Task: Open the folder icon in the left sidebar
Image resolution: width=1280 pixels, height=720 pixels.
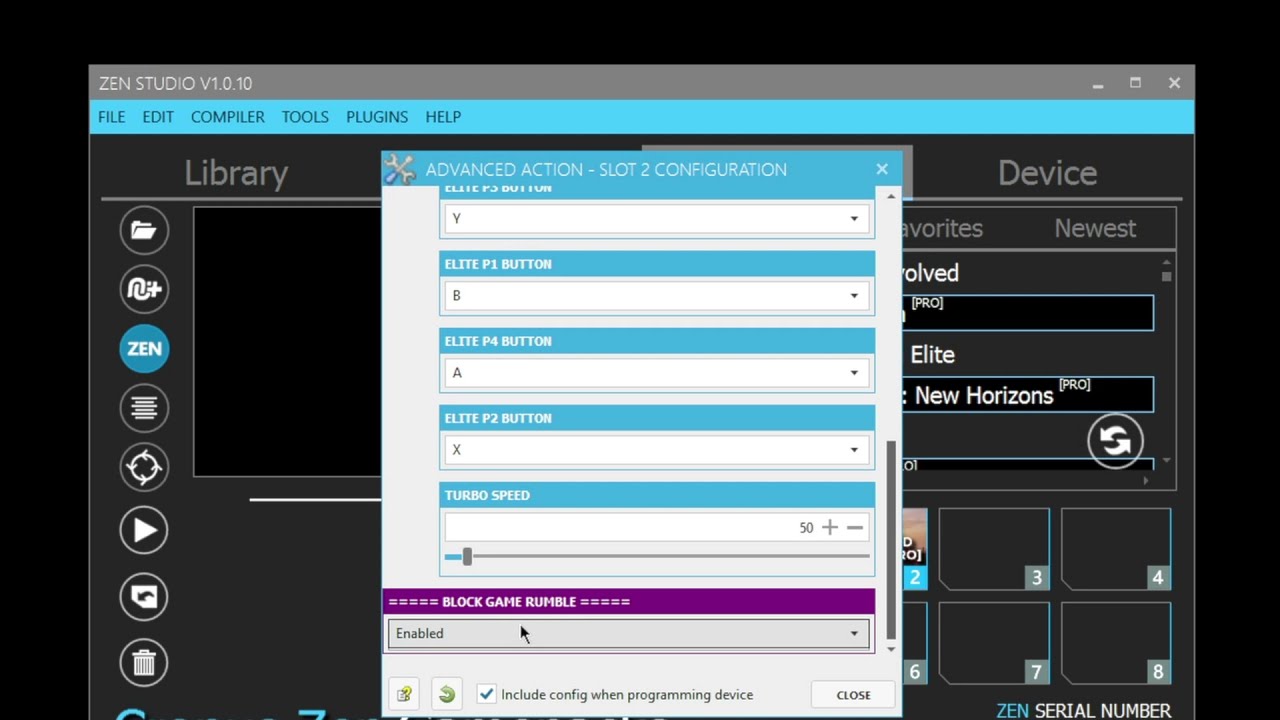Action: 144,231
